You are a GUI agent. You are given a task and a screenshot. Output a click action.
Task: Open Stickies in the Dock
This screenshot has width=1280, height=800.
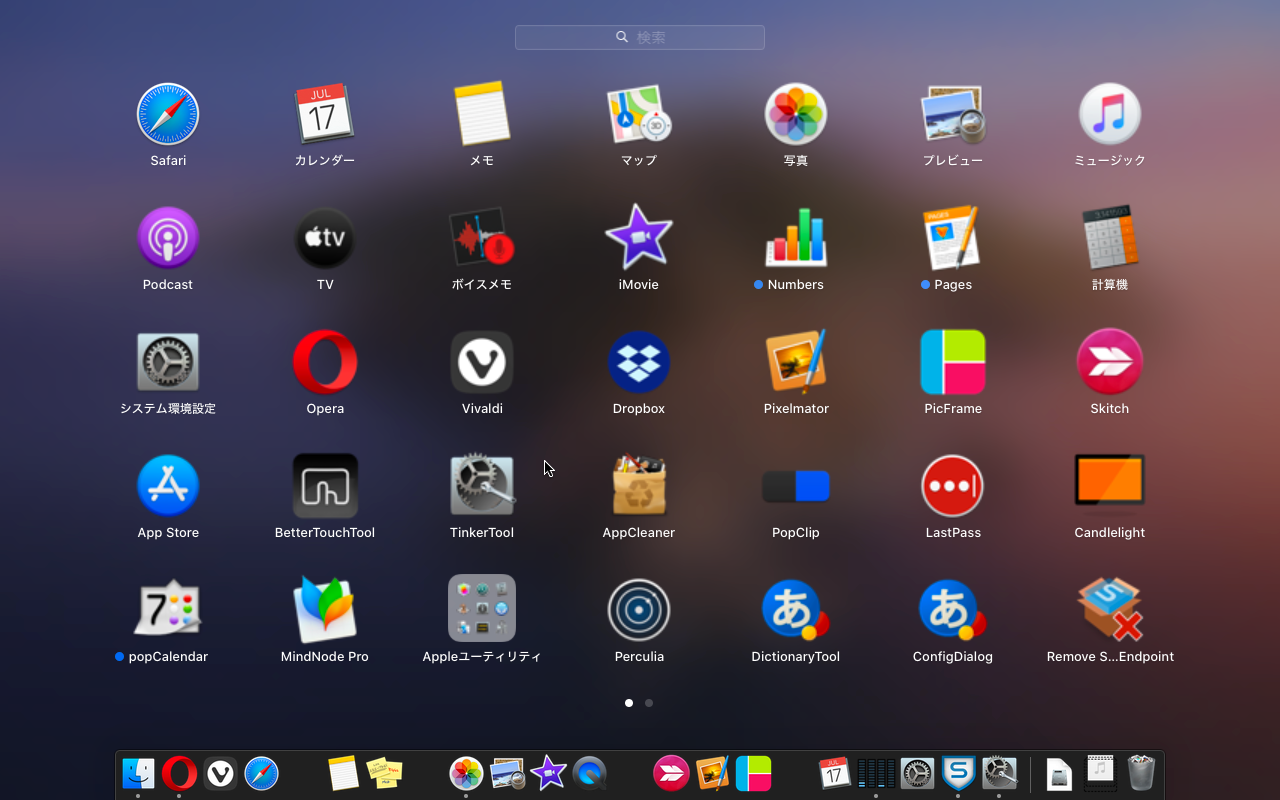[x=384, y=773]
